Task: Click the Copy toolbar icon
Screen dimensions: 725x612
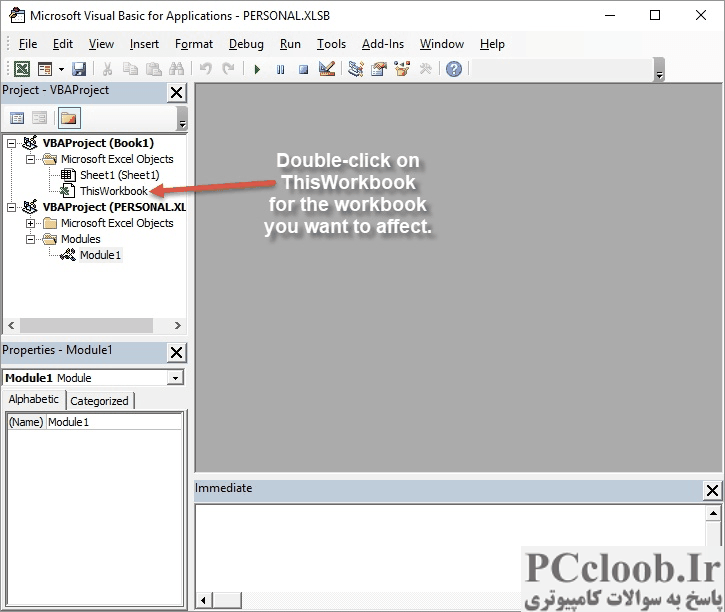Action: pyautogui.click(x=130, y=69)
